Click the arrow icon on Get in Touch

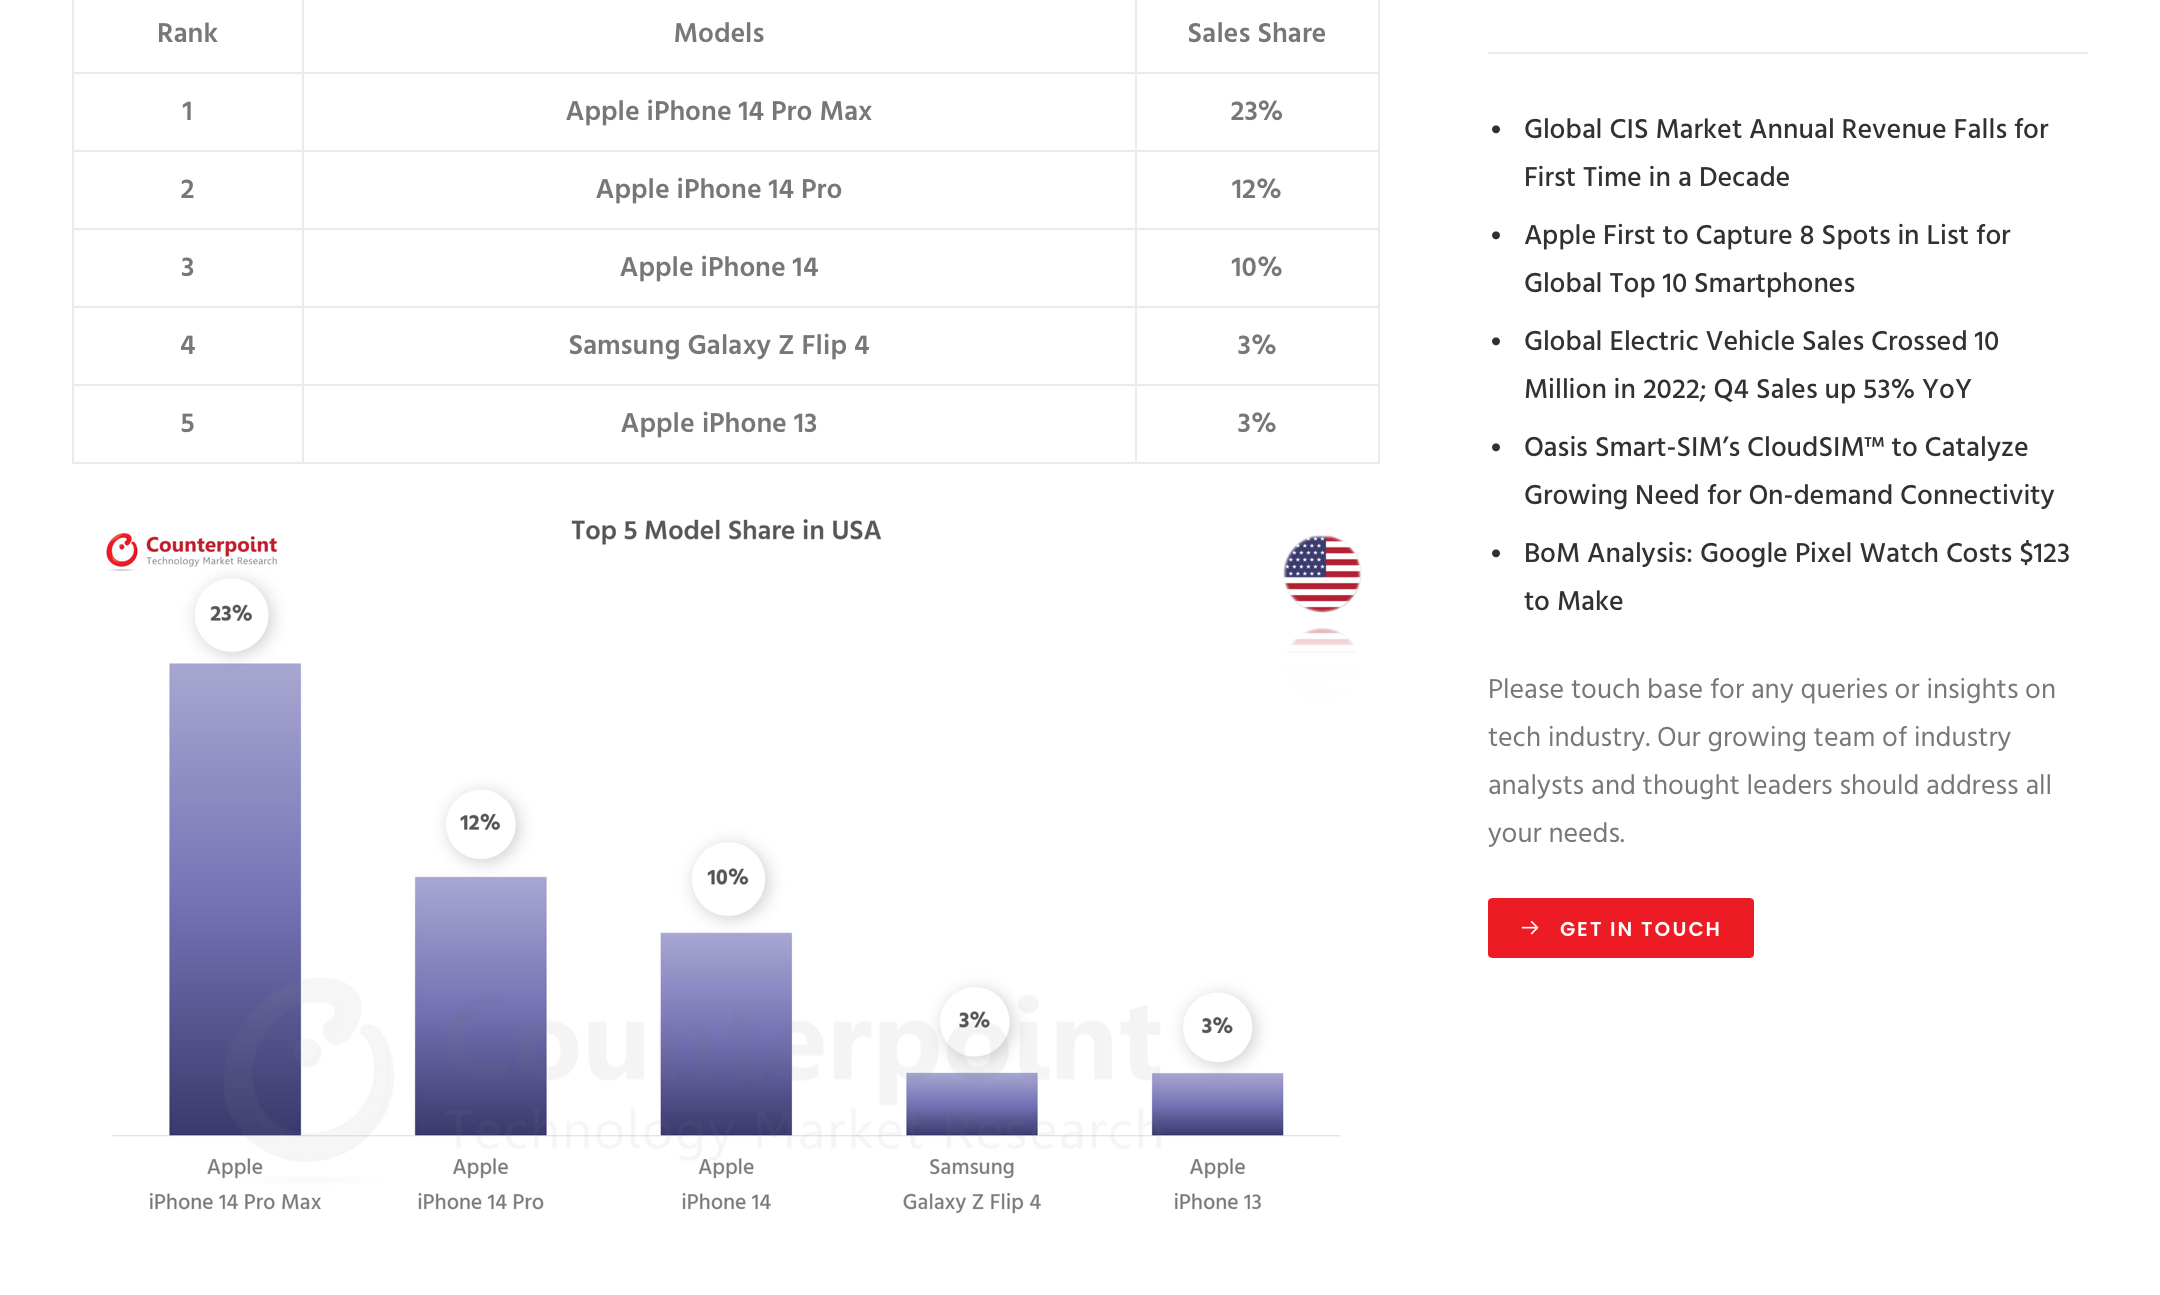(1530, 928)
